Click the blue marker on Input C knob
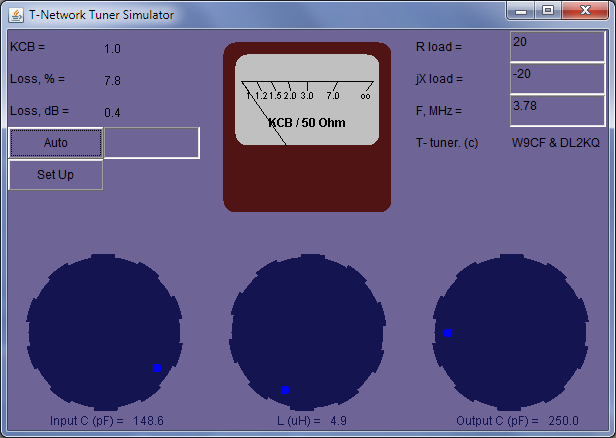The width and height of the screenshot is (616, 438). [157, 368]
